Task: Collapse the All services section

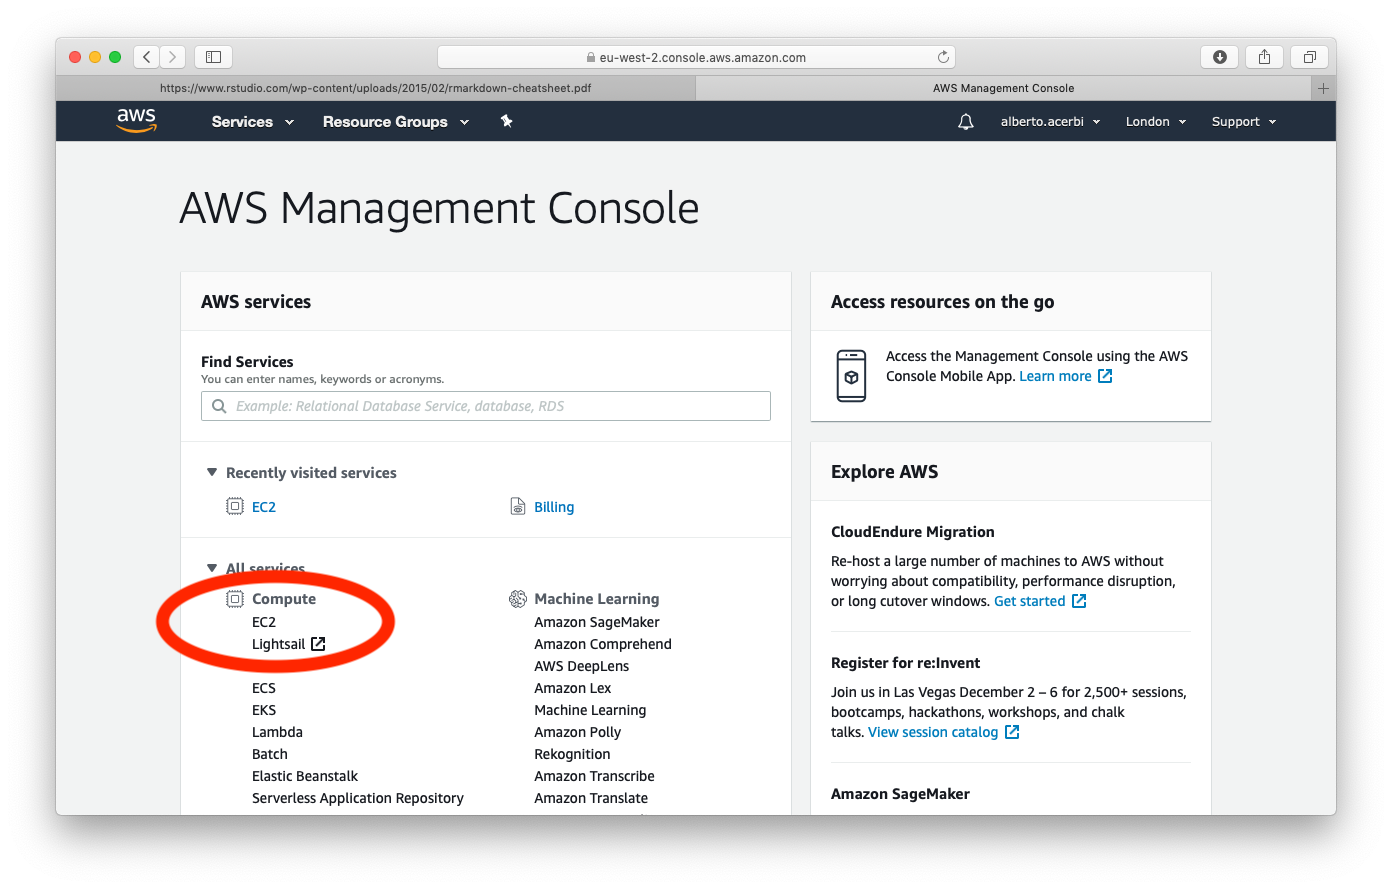Action: coord(212,568)
